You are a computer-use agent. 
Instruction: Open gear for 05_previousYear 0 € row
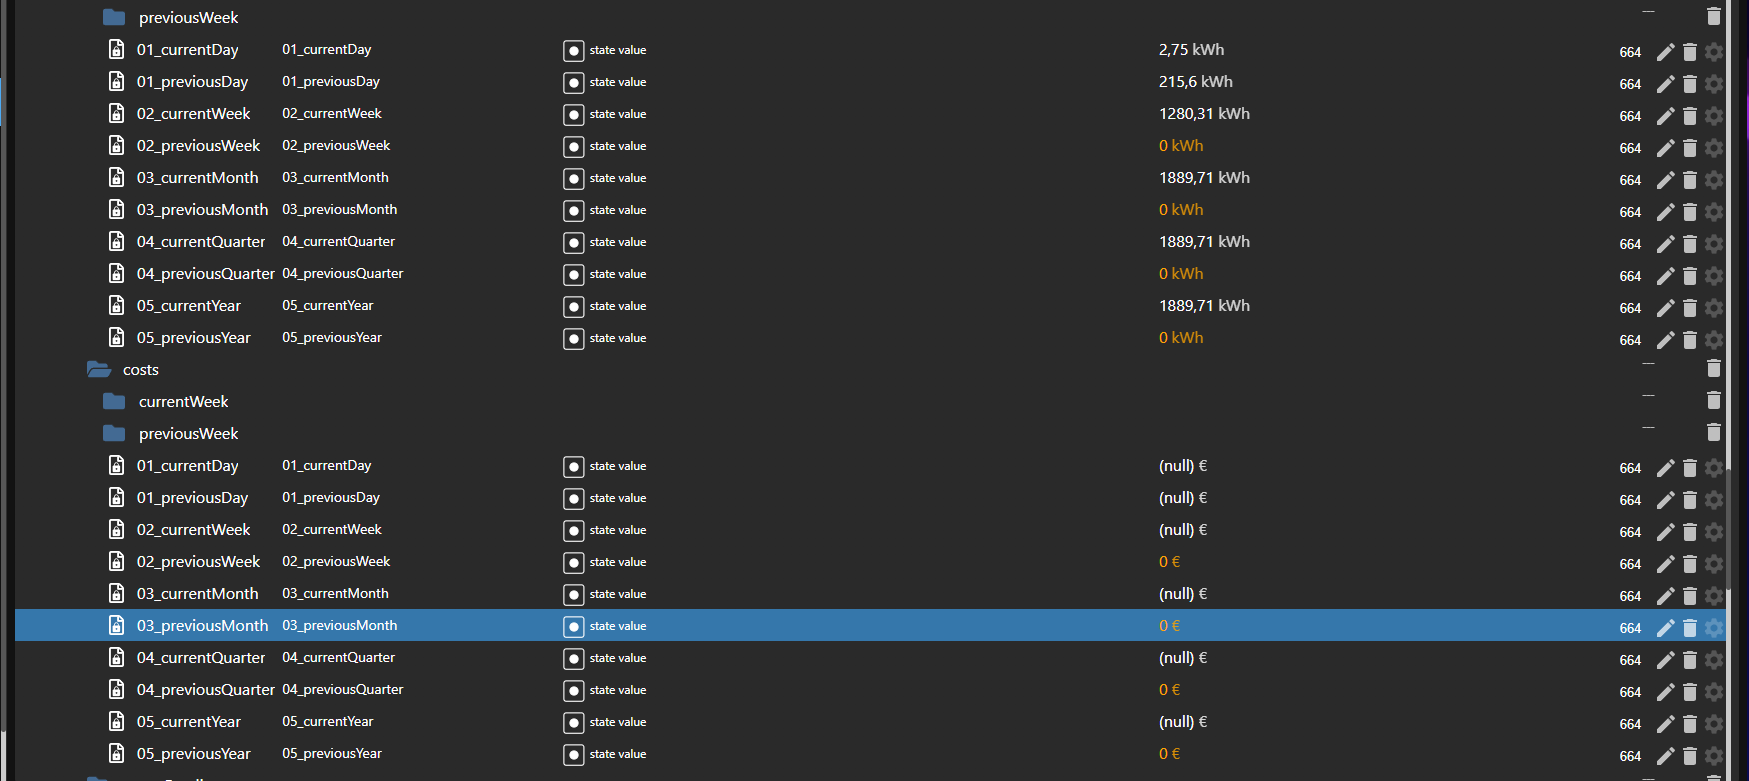[1714, 756]
